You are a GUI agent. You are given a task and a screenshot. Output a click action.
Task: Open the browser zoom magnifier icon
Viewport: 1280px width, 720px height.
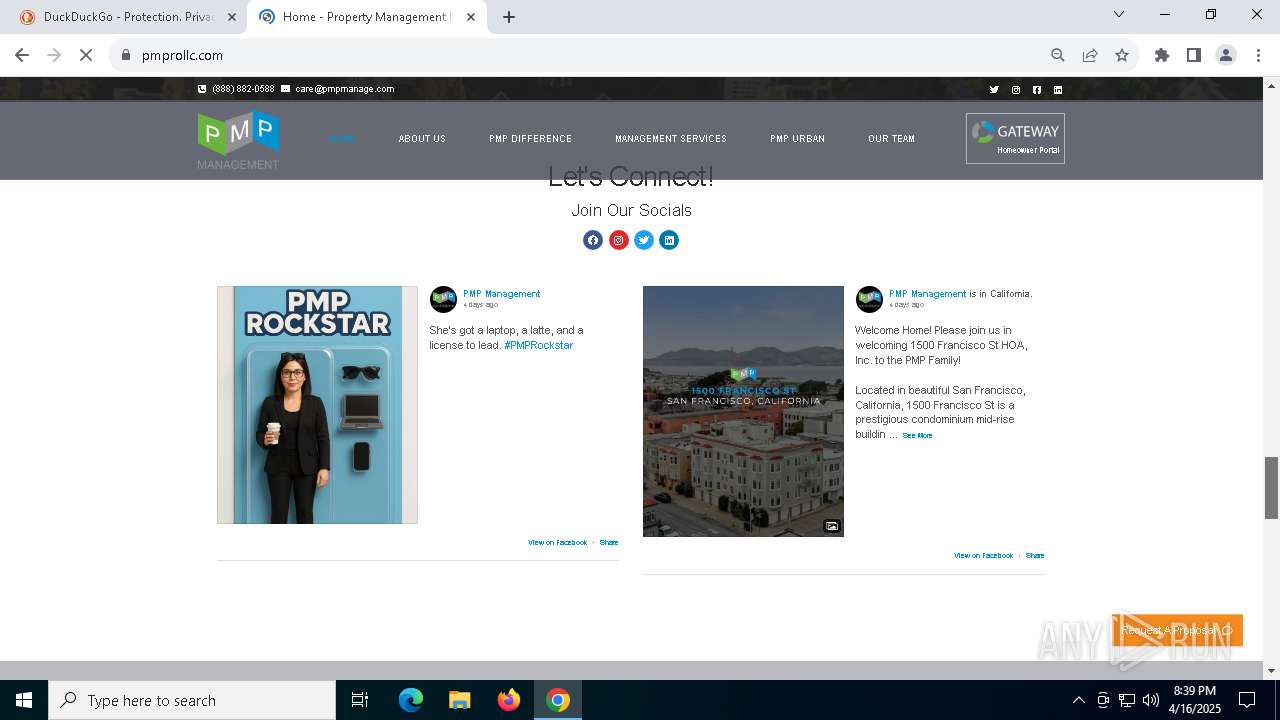click(1058, 55)
